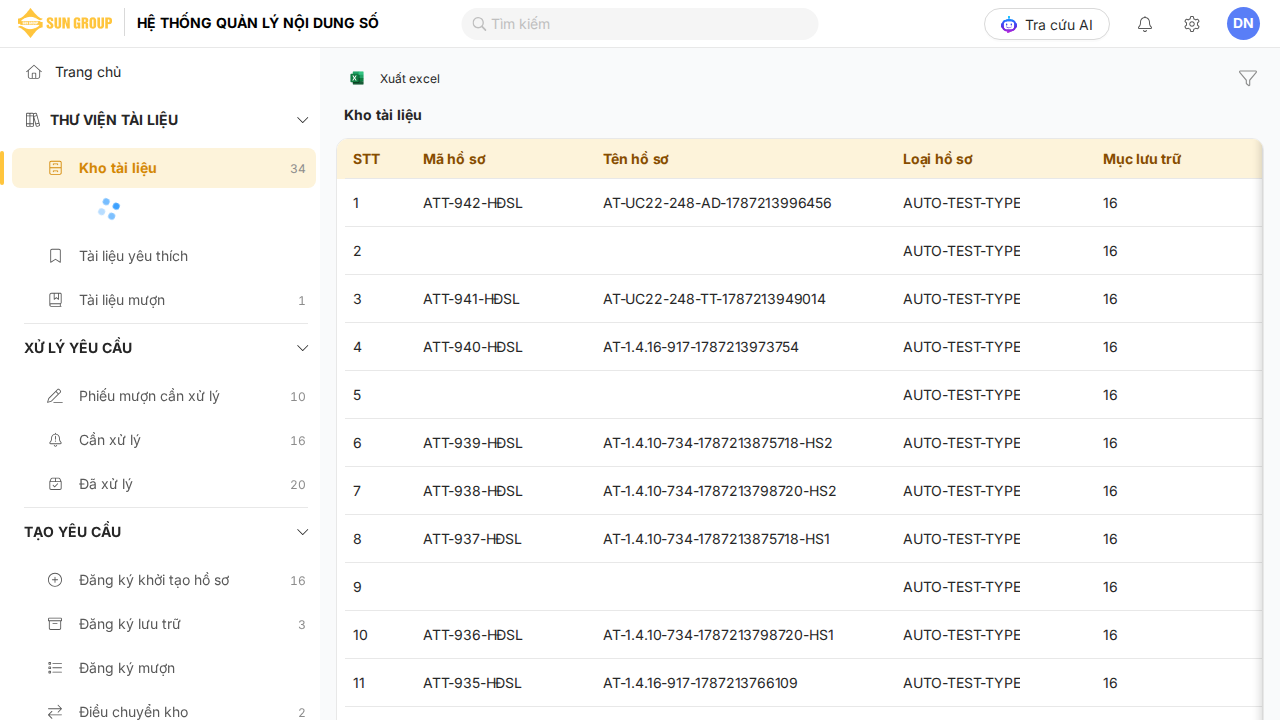Click the search magnifier icon

tap(479, 24)
